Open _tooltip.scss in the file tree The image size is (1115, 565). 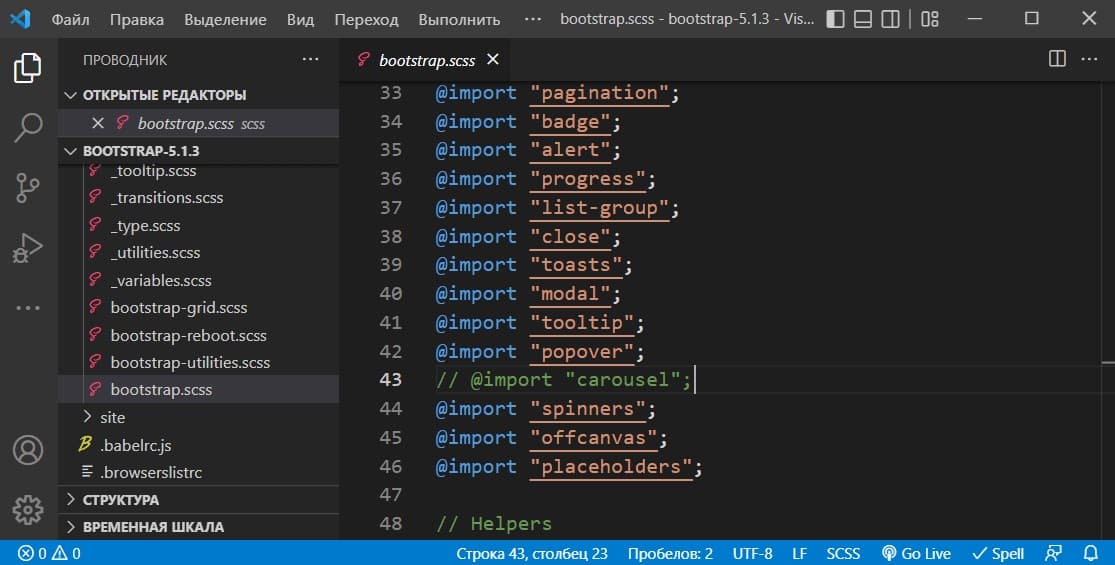tap(153, 171)
